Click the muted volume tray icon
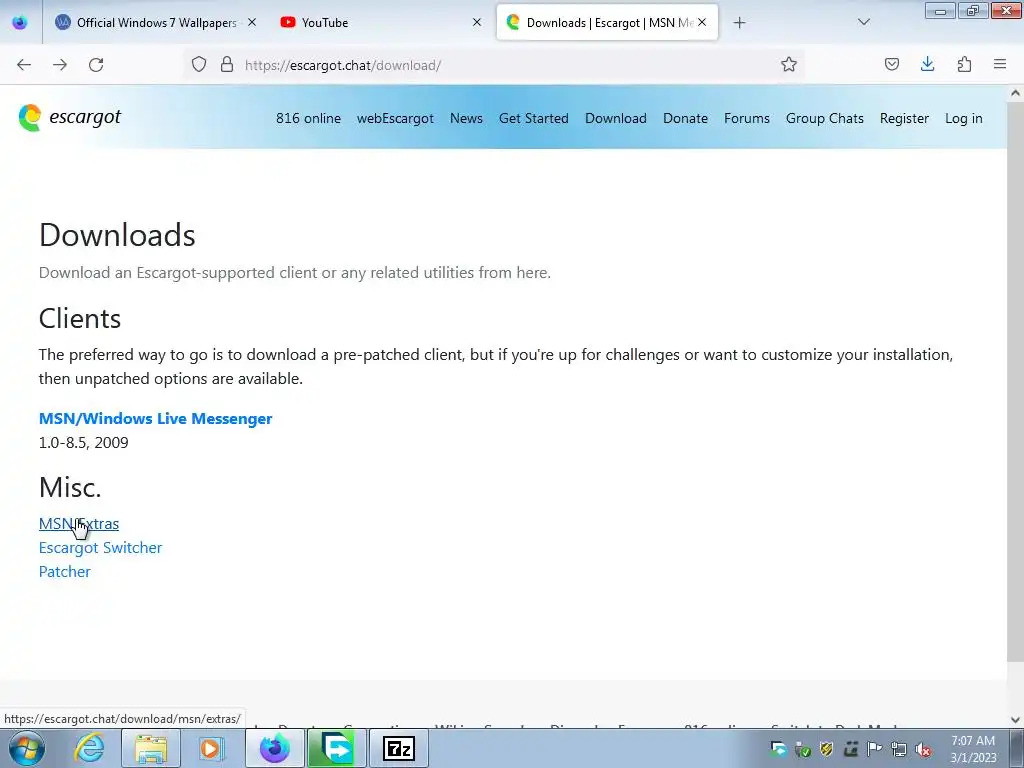The image size is (1024, 768). 923,749
